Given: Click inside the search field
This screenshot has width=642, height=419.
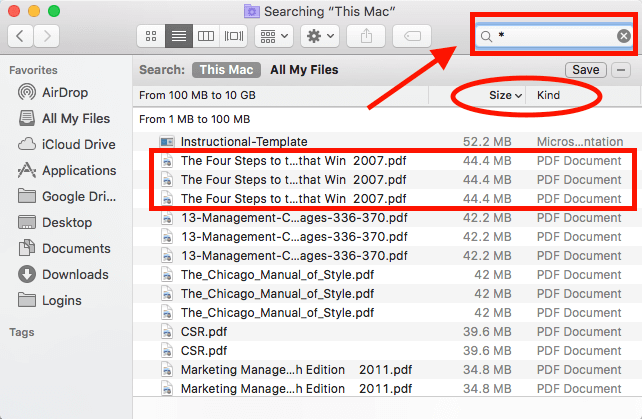Looking at the screenshot, I should [x=554, y=36].
